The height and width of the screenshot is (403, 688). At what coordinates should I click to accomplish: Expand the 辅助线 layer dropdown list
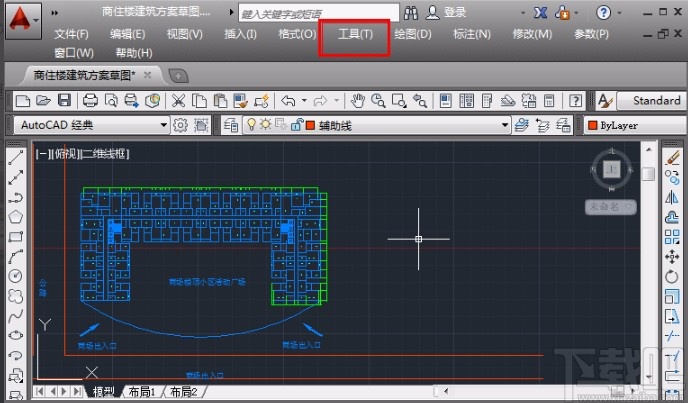tap(495, 125)
